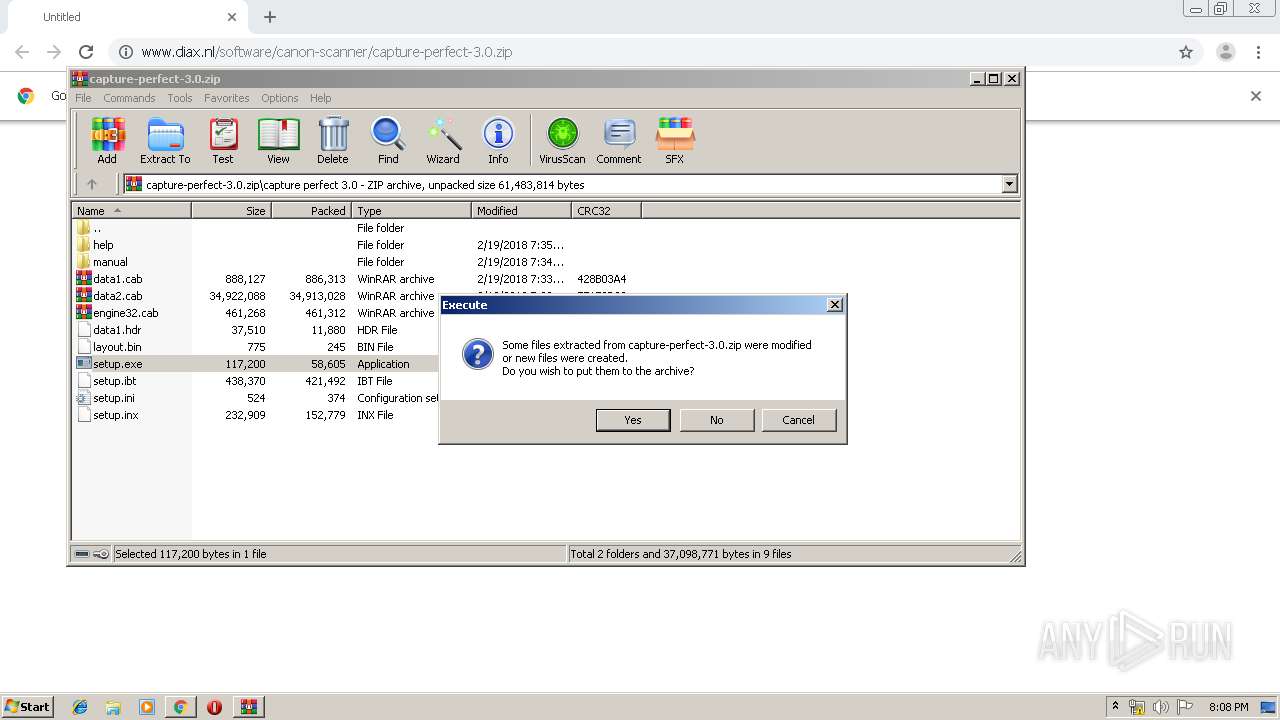This screenshot has width=1280, height=720.
Task: Reload the Chrome page
Action: (x=86, y=52)
